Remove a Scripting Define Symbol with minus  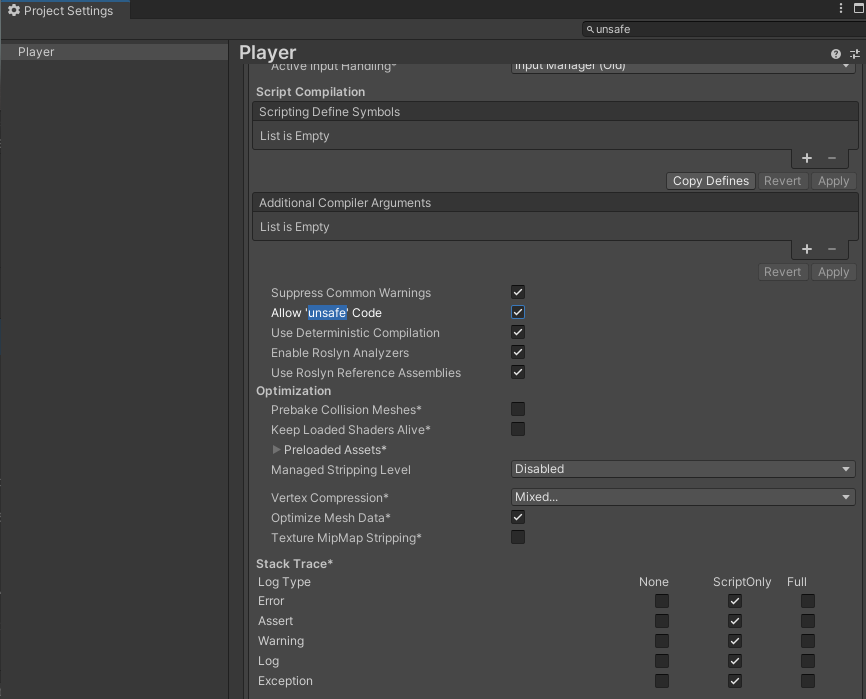[832, 158]
